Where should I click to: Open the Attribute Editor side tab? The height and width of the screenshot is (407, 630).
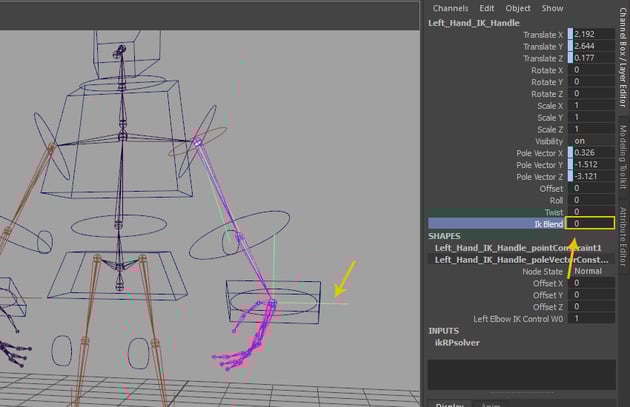[x=623, y=237]
